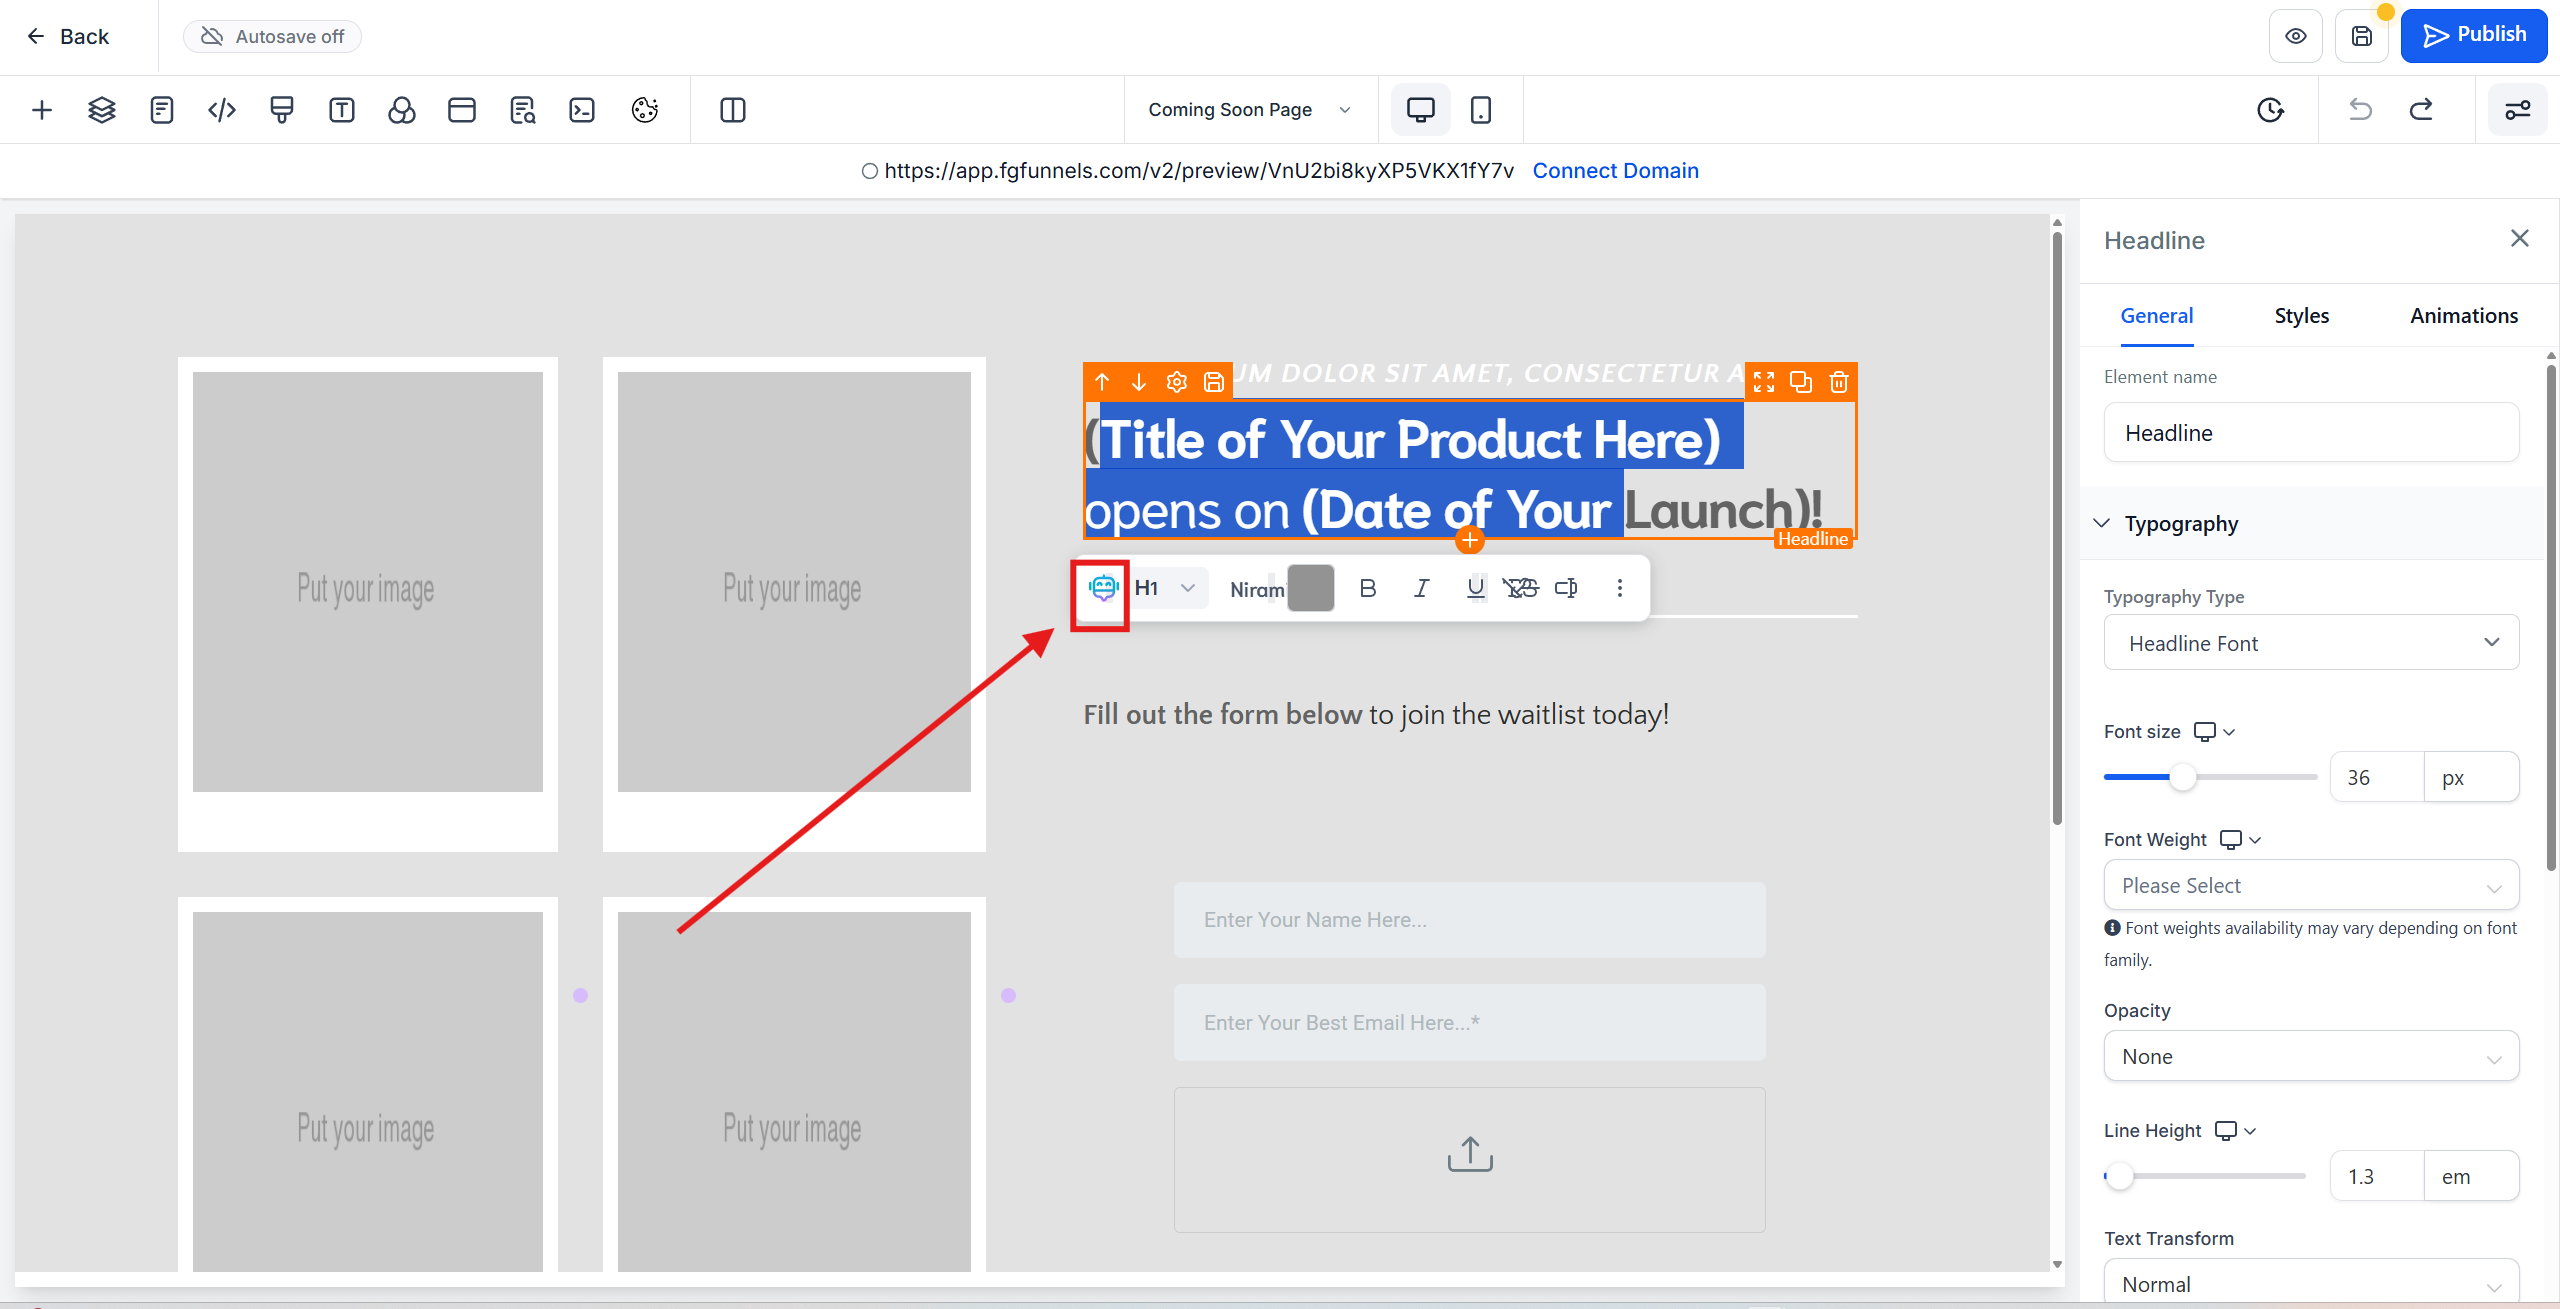Viewport: 2560px width, 1309px height.
Task: Click the custom code icon
Action: [x=222, y=110]
